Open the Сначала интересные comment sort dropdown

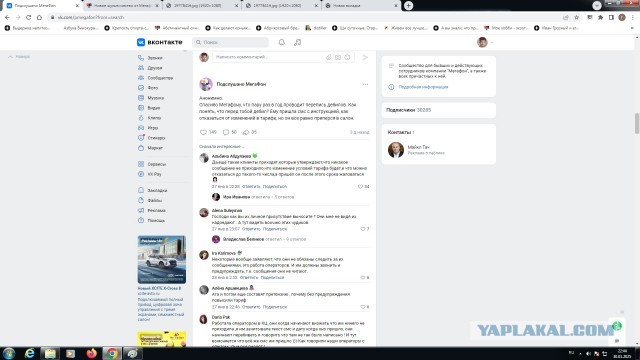pyautogui.click(x=222, y=146)
